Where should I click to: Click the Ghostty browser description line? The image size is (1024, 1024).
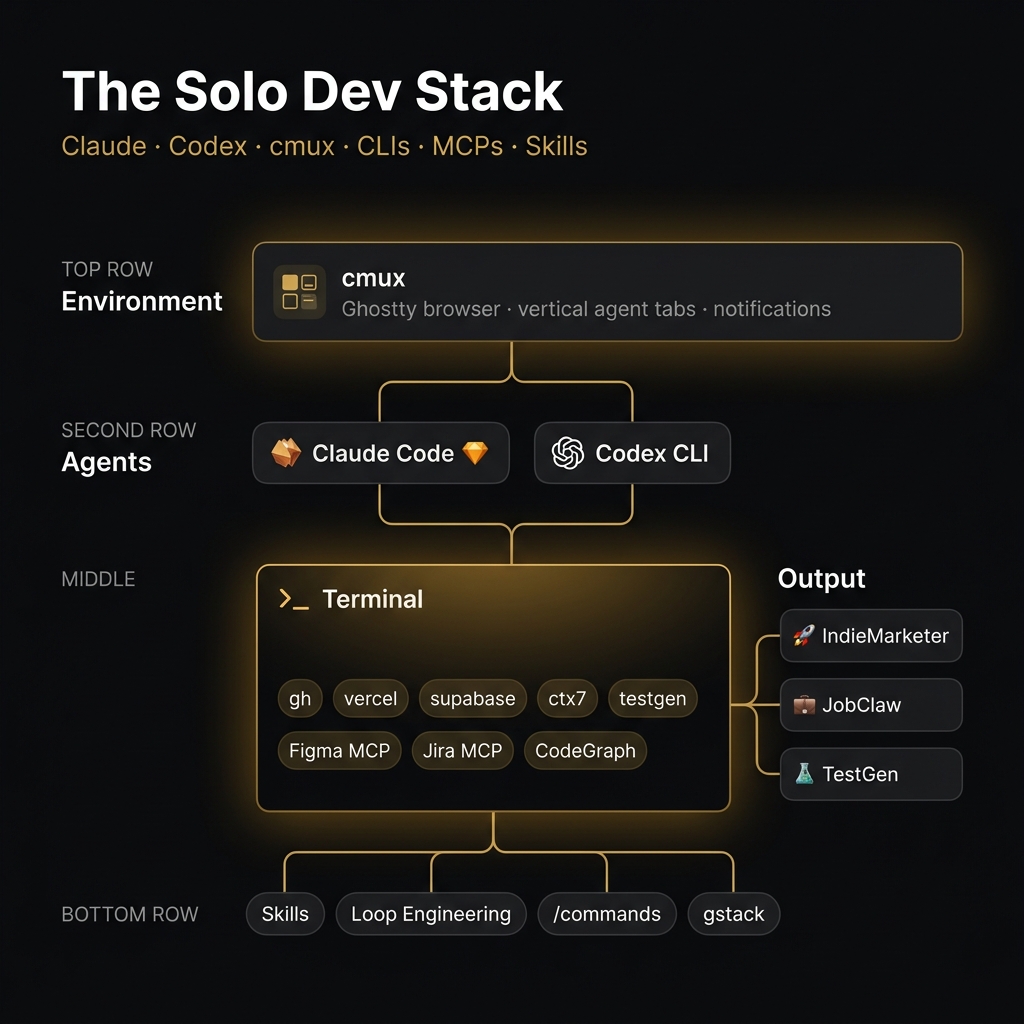click(x=586, y=309)
